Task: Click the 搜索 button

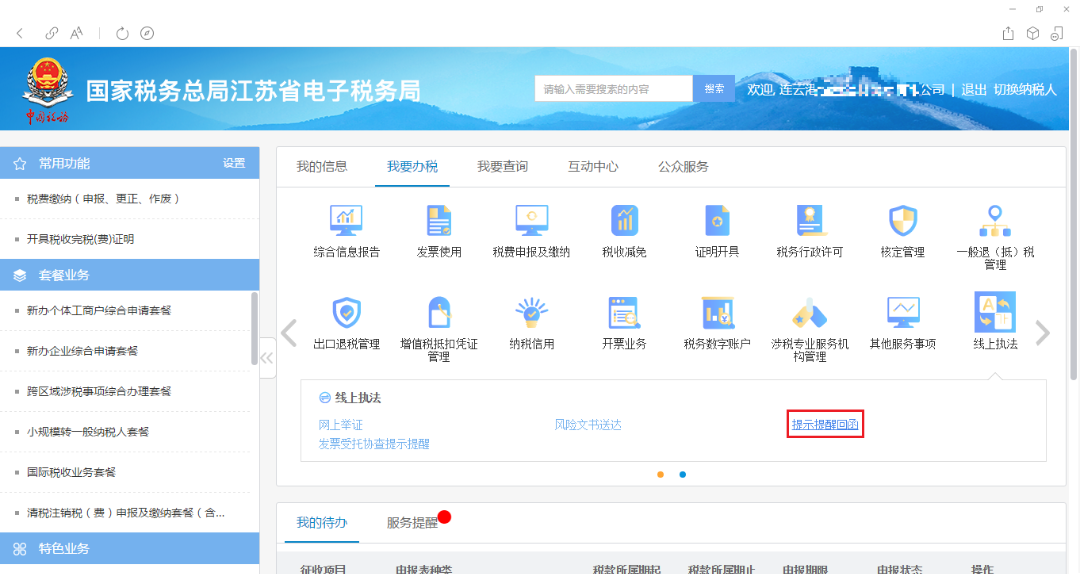Action: click(x=714, y=89)
